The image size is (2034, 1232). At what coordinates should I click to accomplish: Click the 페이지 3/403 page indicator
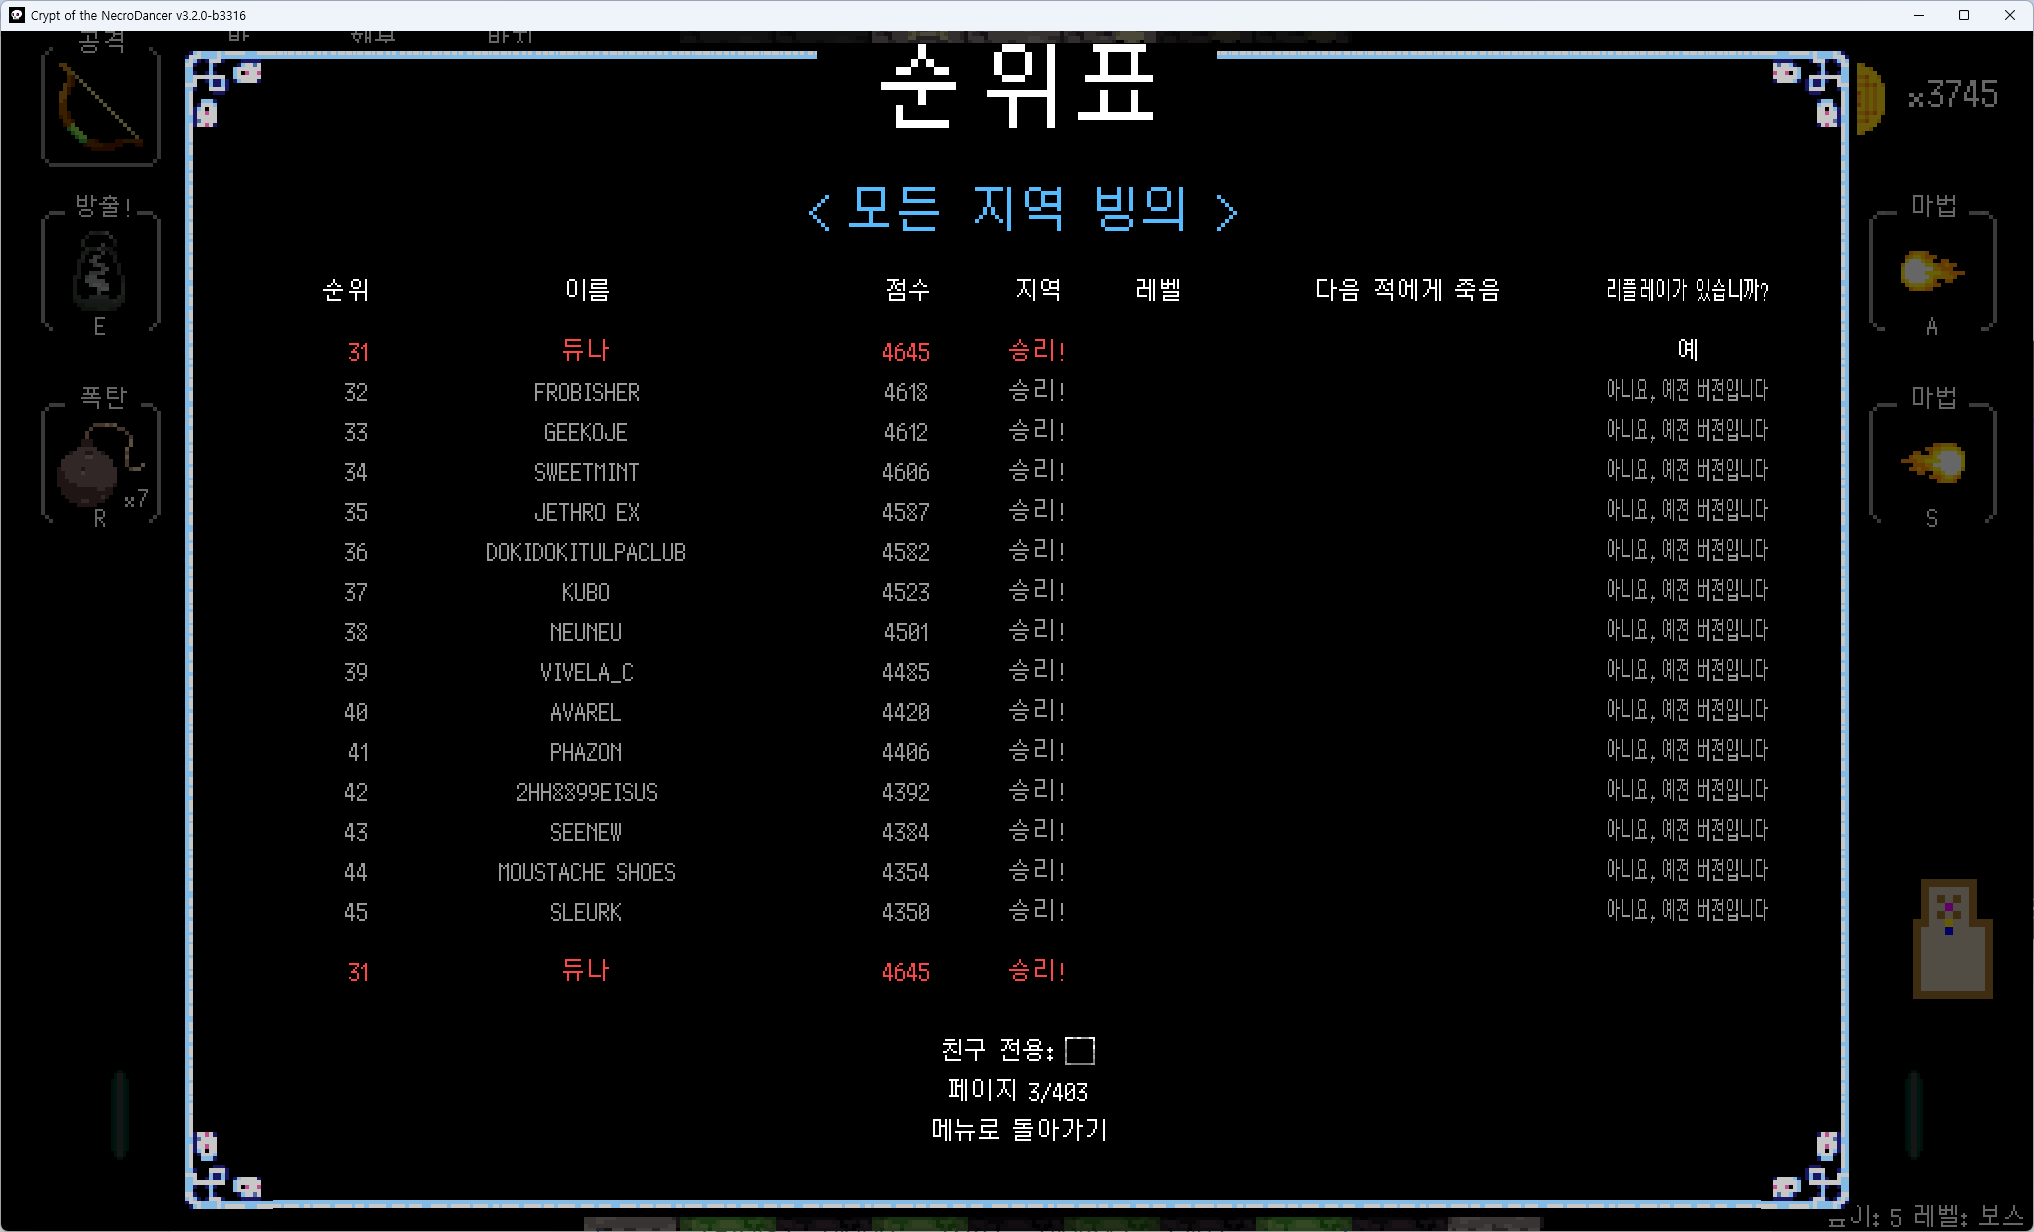click(1018, 1090)
